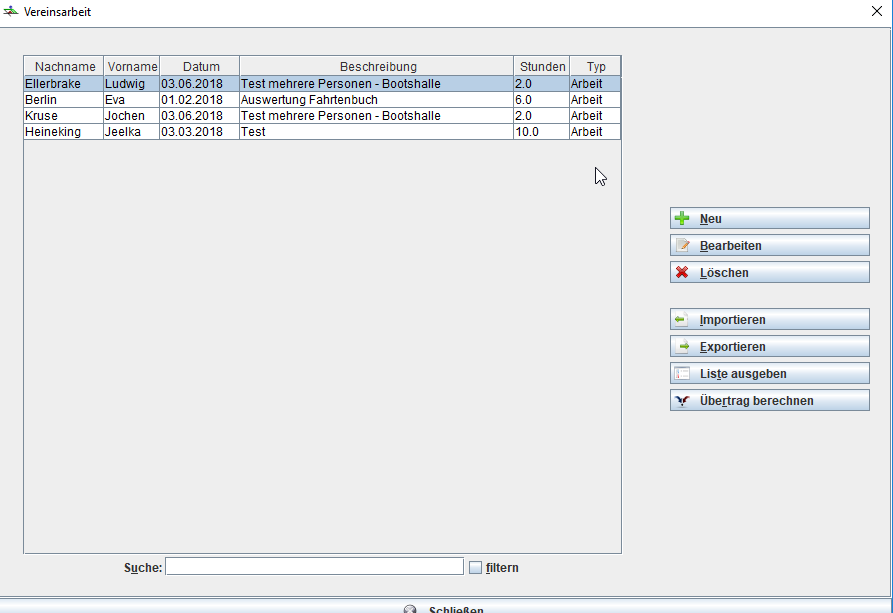Viewport: 893px width, 613px height.
Task: Click the red X icon for Löschen
Action: coord(682,273)
